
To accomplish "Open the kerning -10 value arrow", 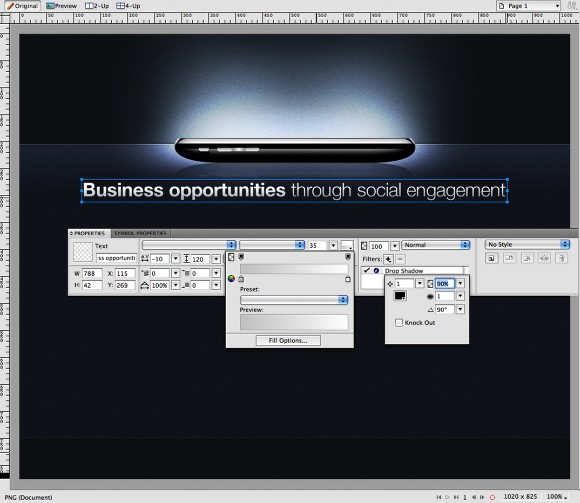I will pyautogui.click(x=176, y=259).
